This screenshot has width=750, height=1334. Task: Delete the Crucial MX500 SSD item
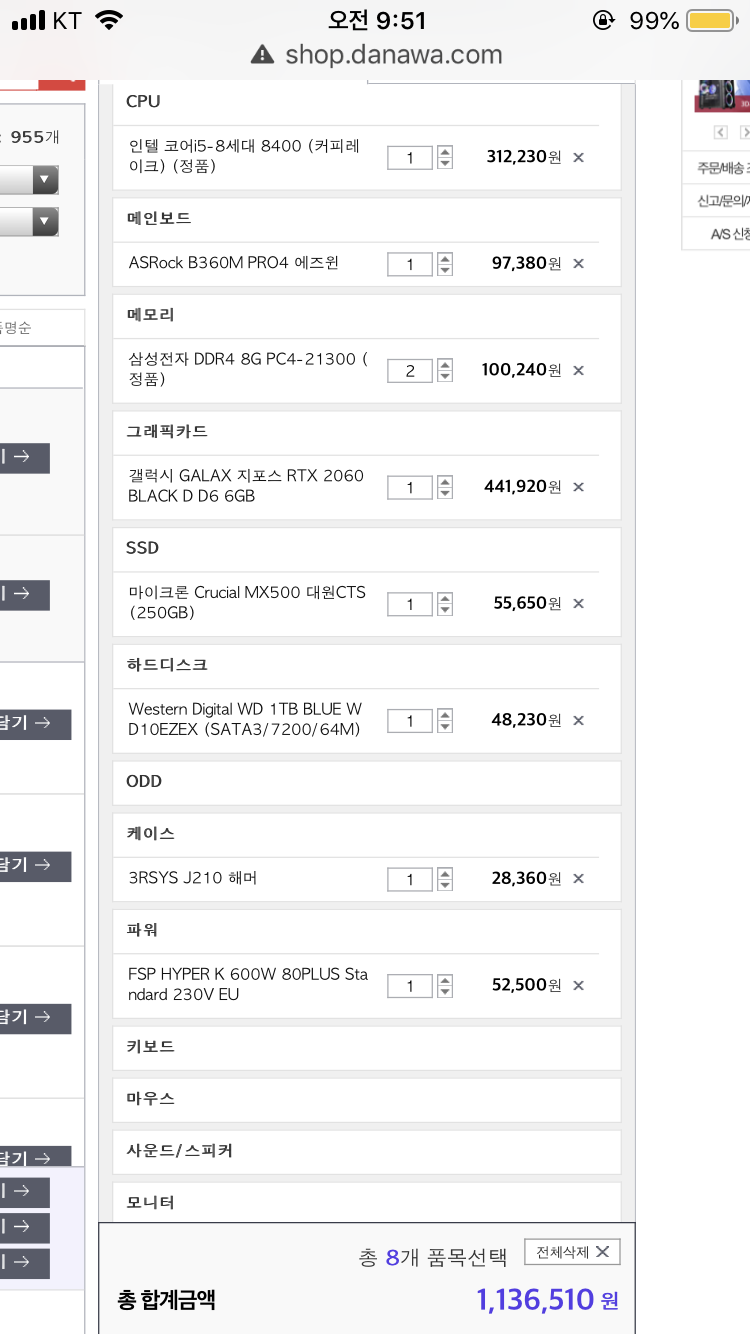(x=578, y=604)
